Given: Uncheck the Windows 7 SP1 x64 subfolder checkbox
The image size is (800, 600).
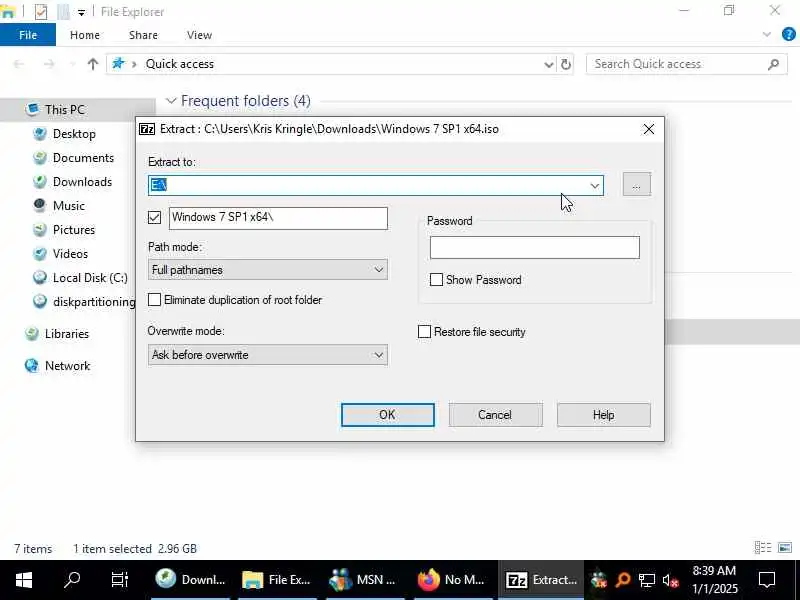Looking at the screenshot, I should click(x=155, y=218).
